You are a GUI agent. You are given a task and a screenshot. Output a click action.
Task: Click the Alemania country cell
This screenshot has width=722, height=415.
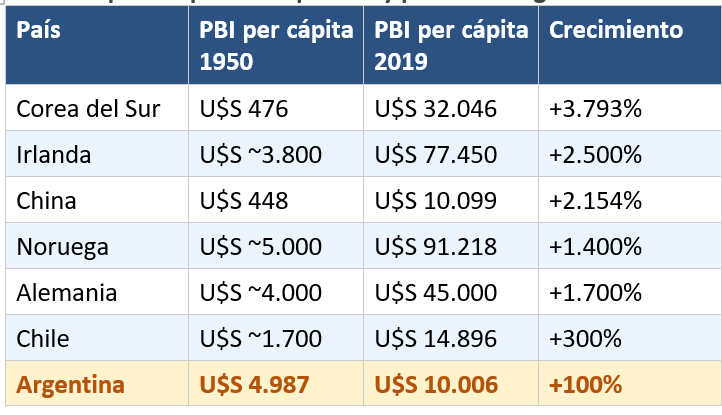pos(67,292)
